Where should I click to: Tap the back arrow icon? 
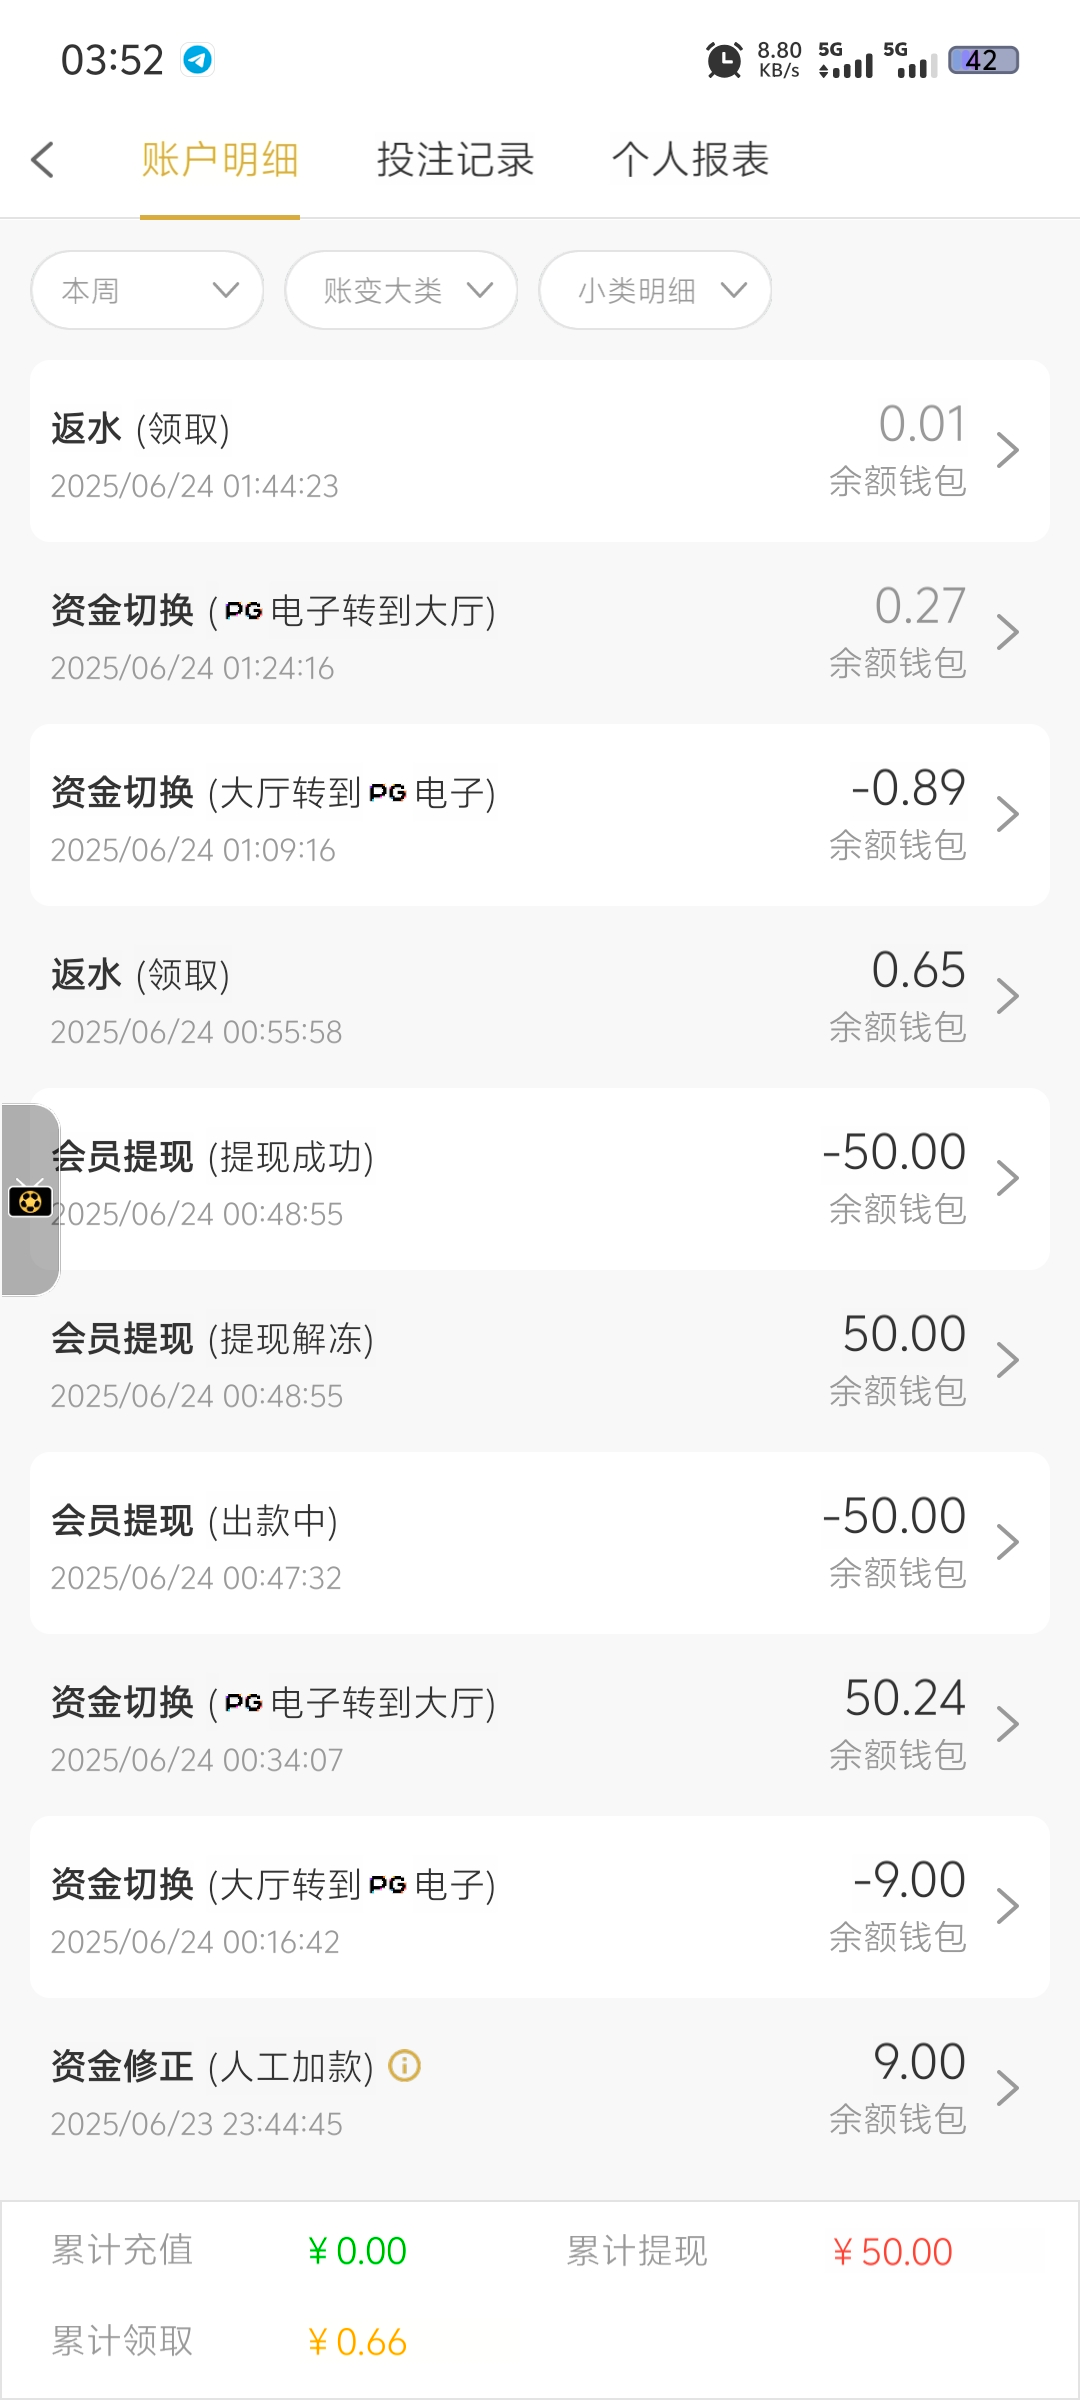42,160
